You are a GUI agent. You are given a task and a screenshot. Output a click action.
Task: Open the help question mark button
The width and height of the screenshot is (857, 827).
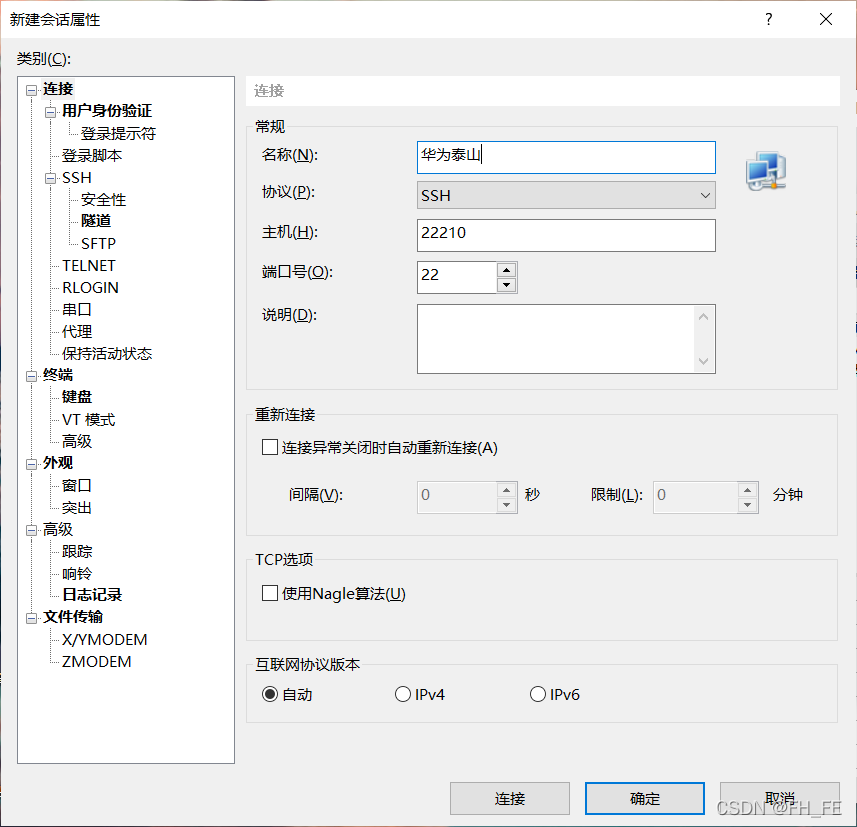pyautogui.click(x=768, y=19)
